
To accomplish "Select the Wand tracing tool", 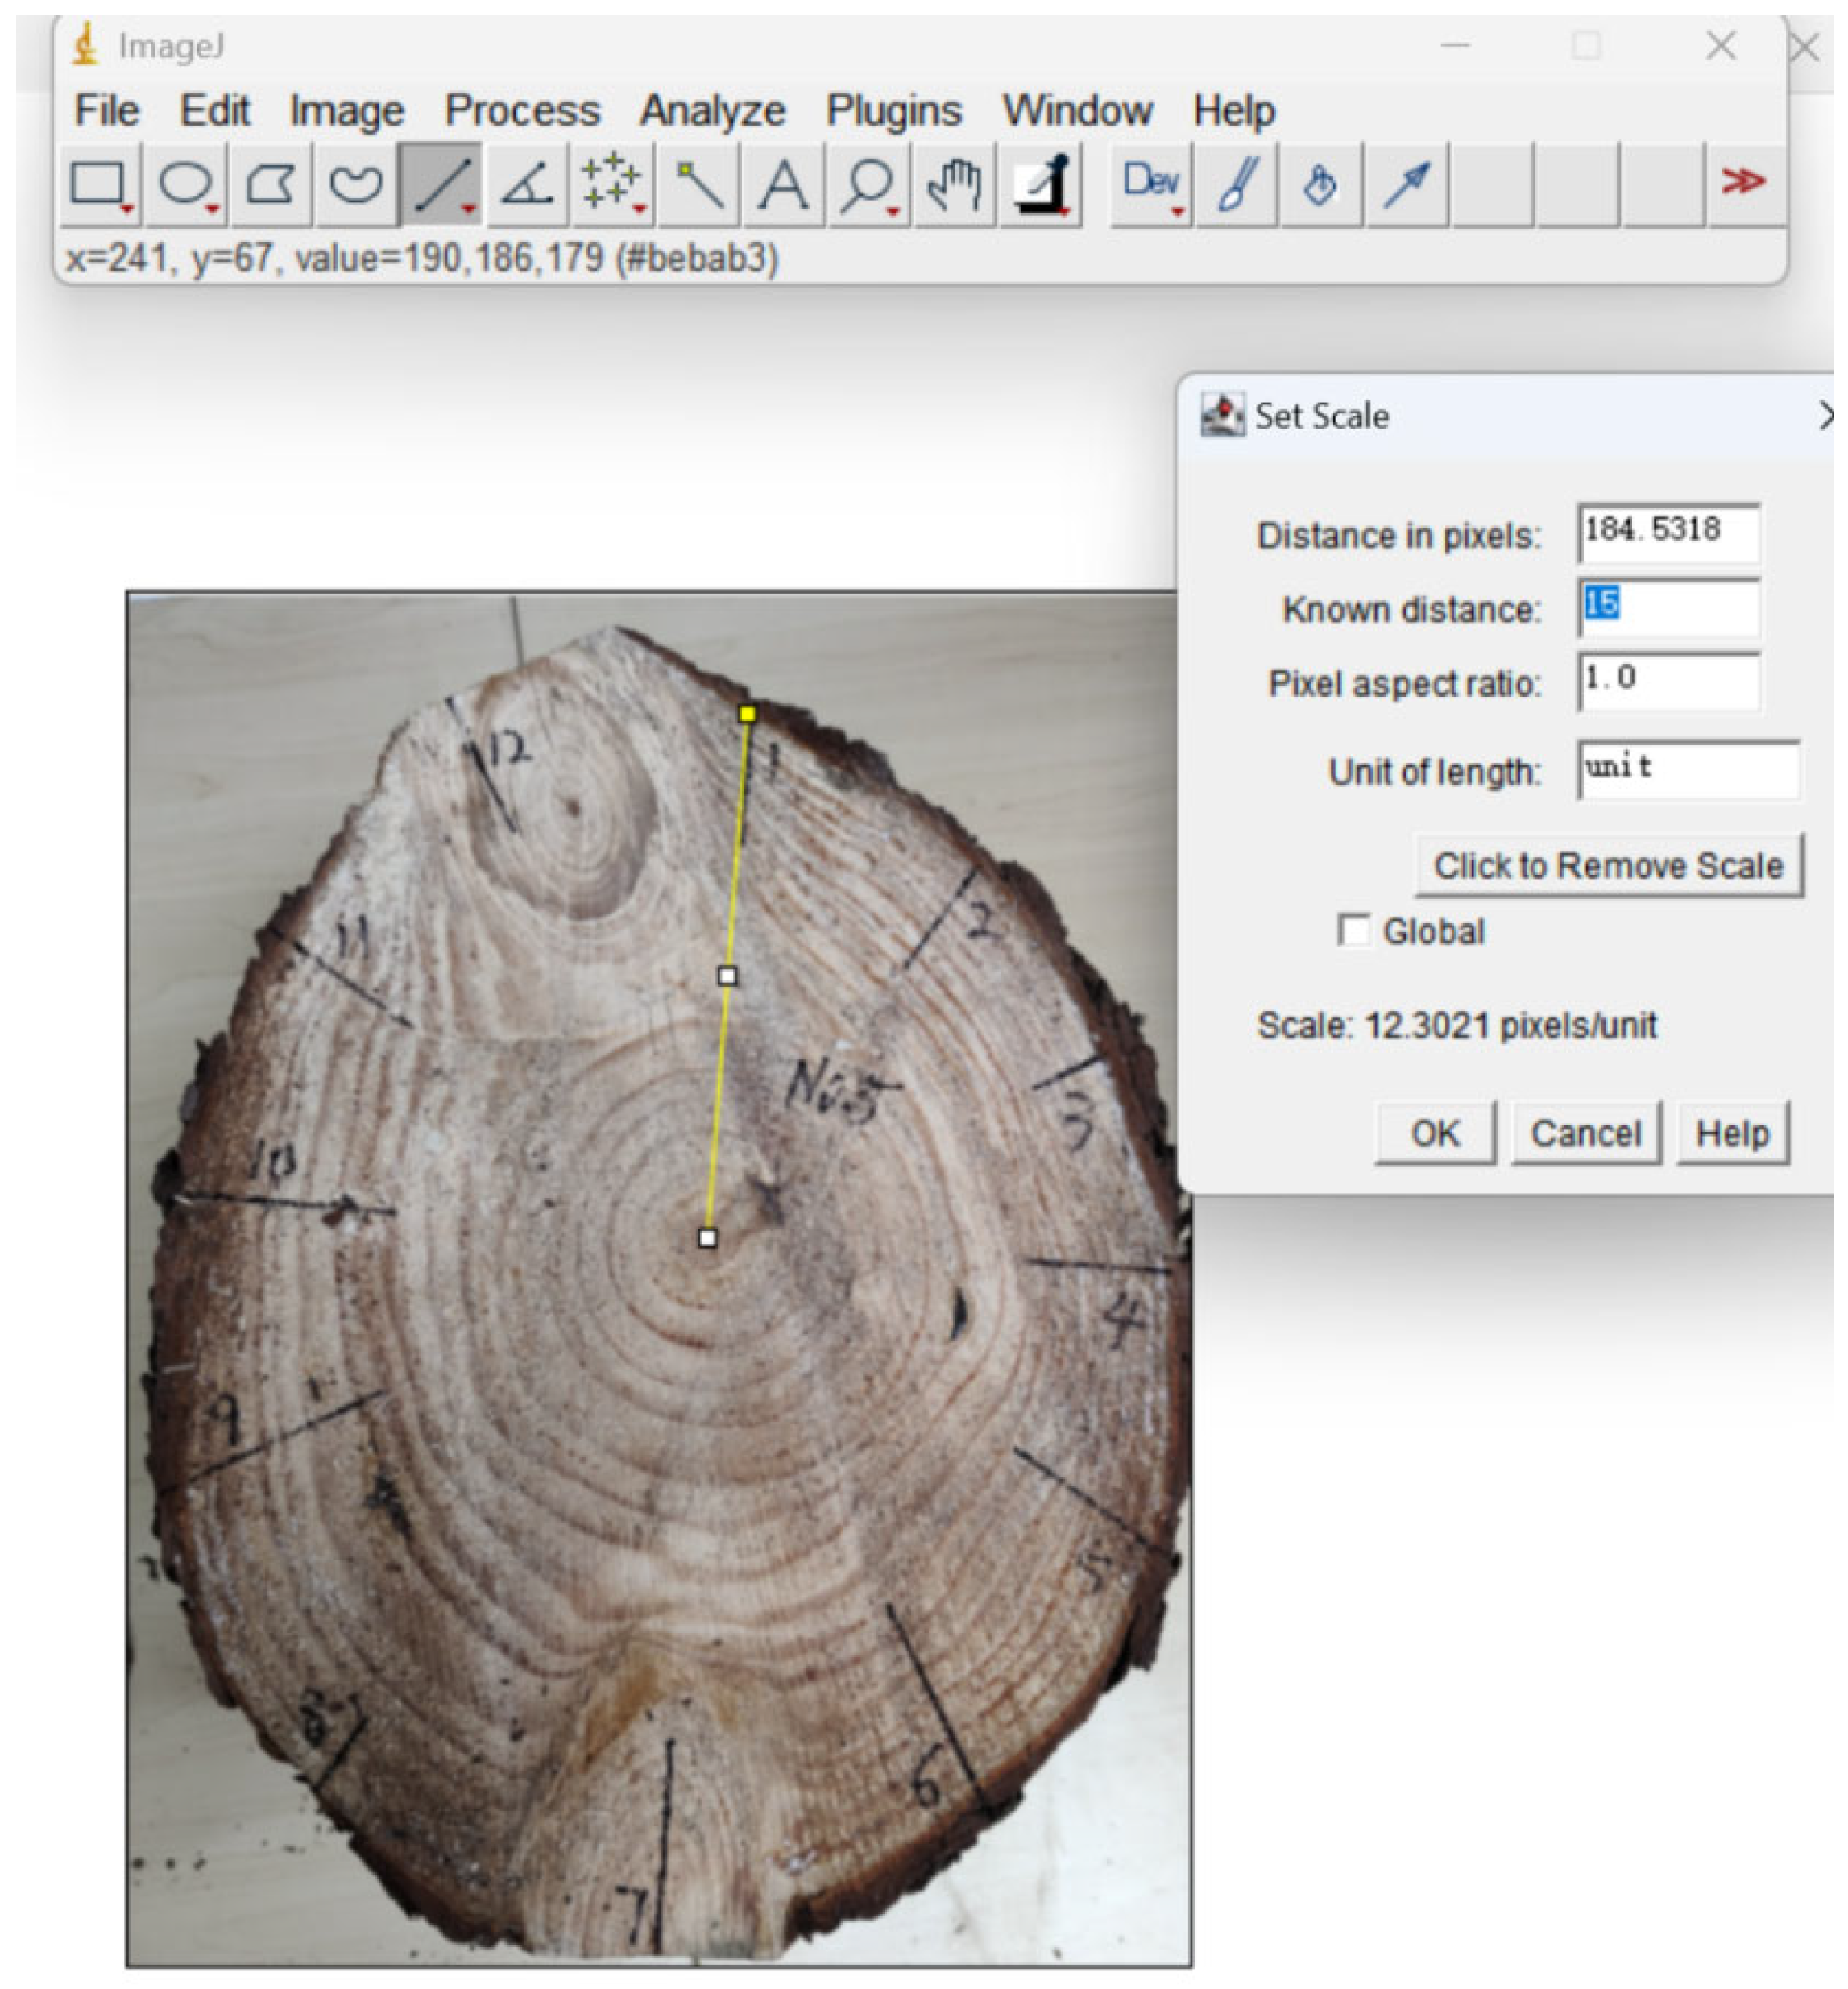I will pos(701,184).
